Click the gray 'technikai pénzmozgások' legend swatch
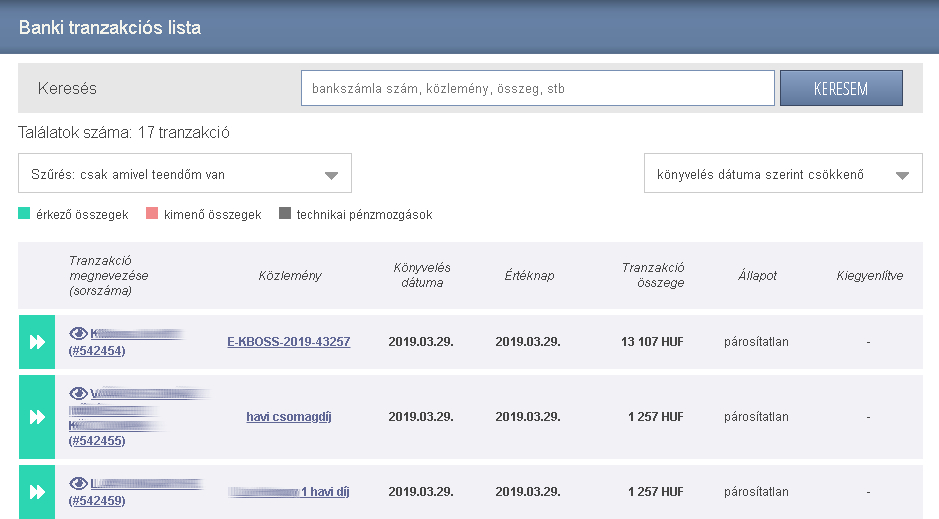 tap(285, 214)
